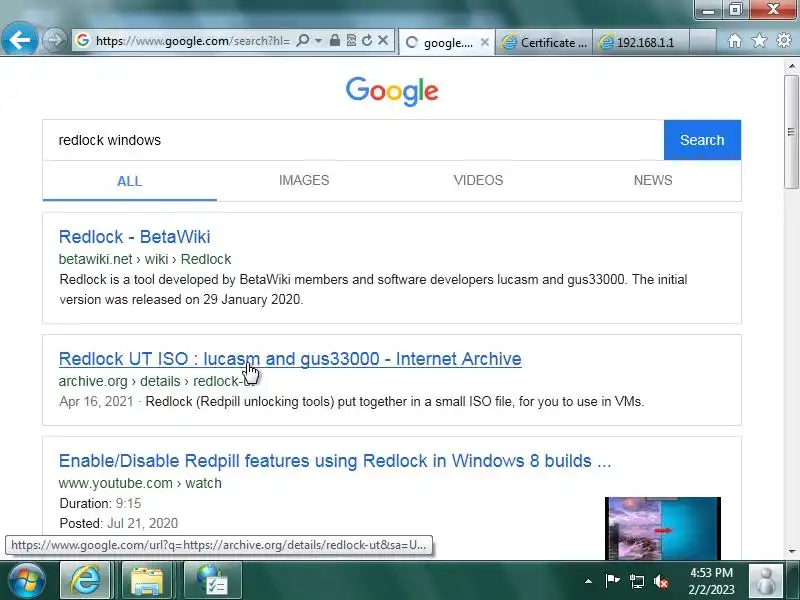Click the 'betawiki.net › wiki › Redlock' URL text
Screen dimensions: 800x600
click(x=145, y=259)
